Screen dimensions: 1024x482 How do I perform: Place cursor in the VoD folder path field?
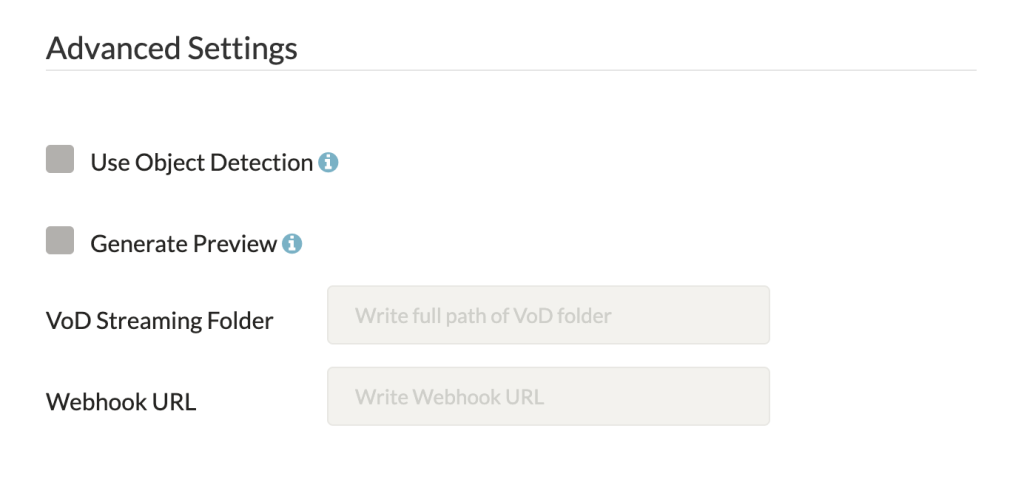(x=549, y=315)
